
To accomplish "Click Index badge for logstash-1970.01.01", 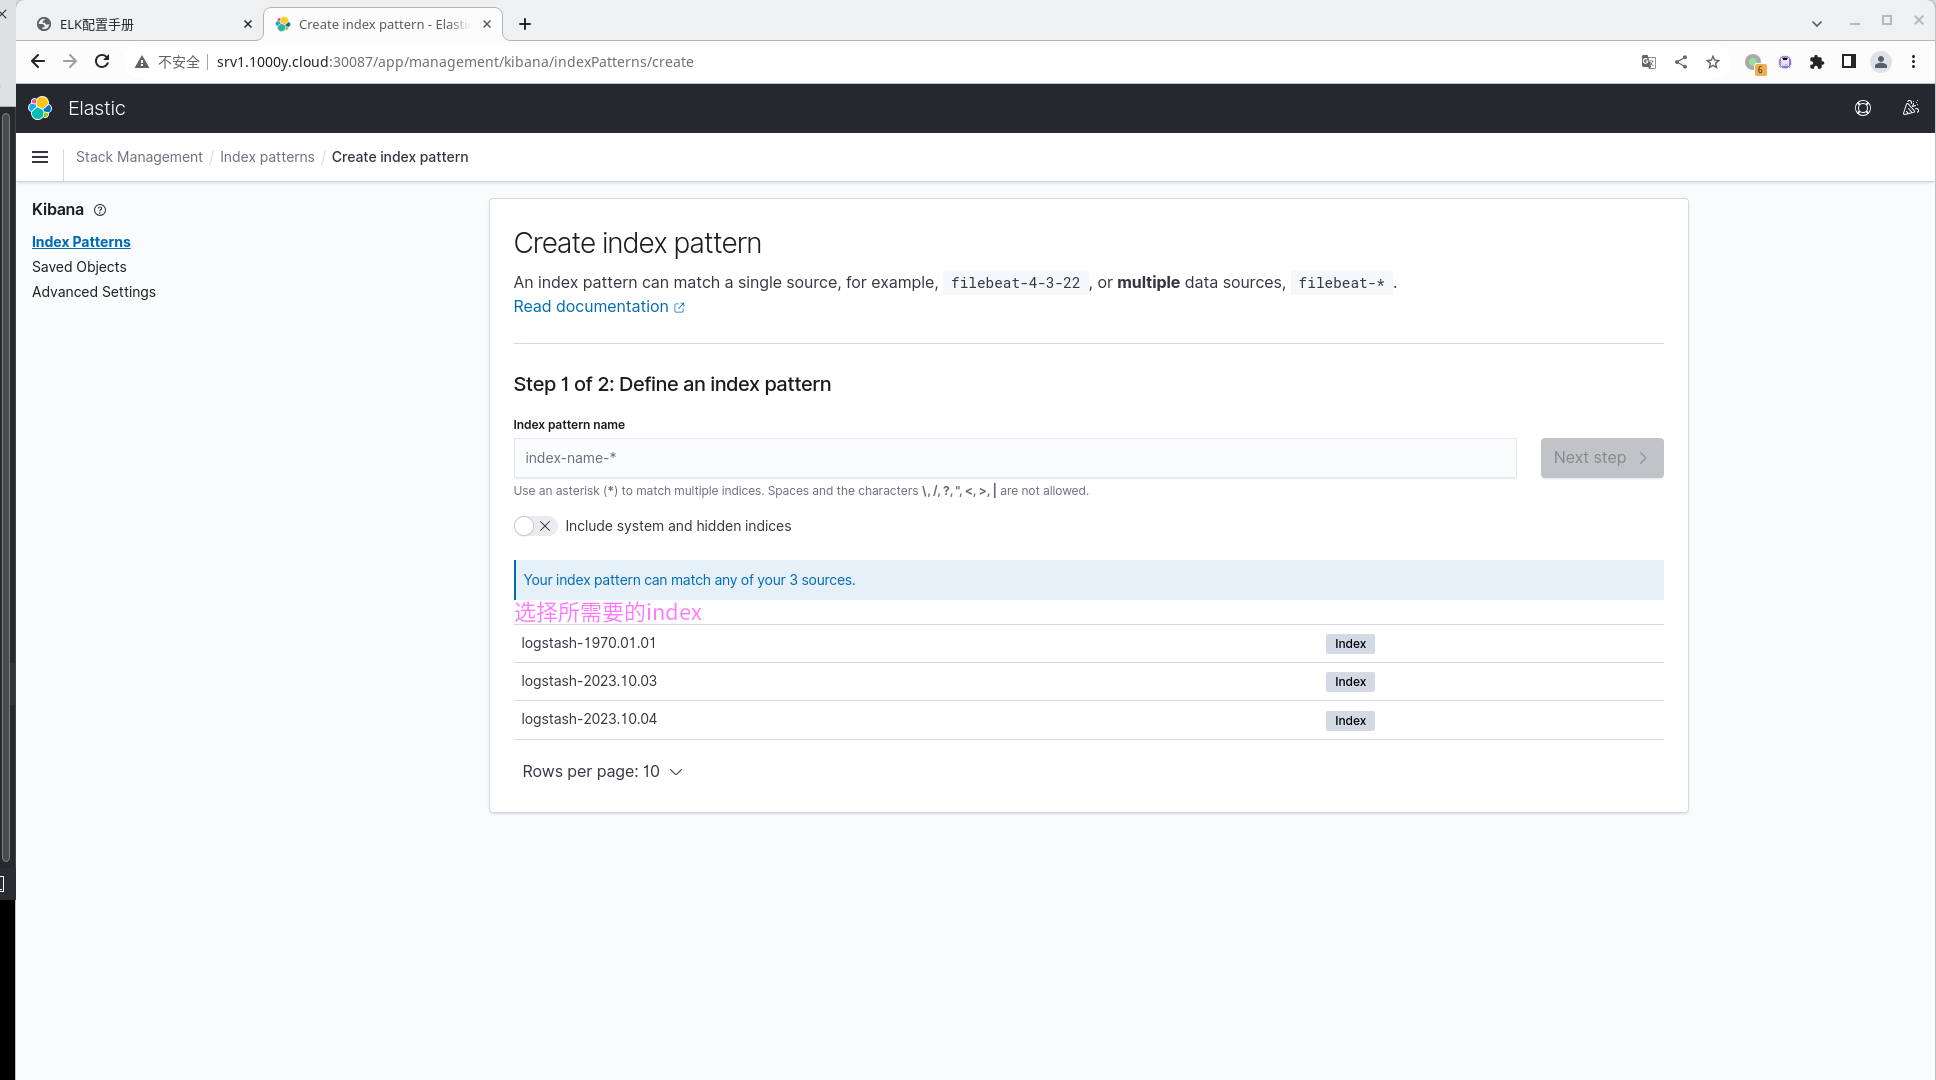I will pos(1350,644).
